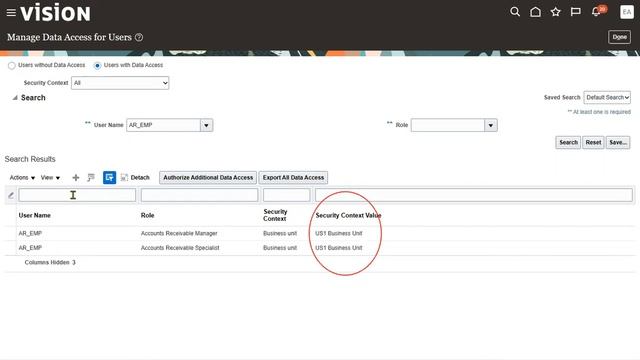The width and height of the screenshot is (640, 360).
Task: Click the Done button
Action: [x=619, y=37]
